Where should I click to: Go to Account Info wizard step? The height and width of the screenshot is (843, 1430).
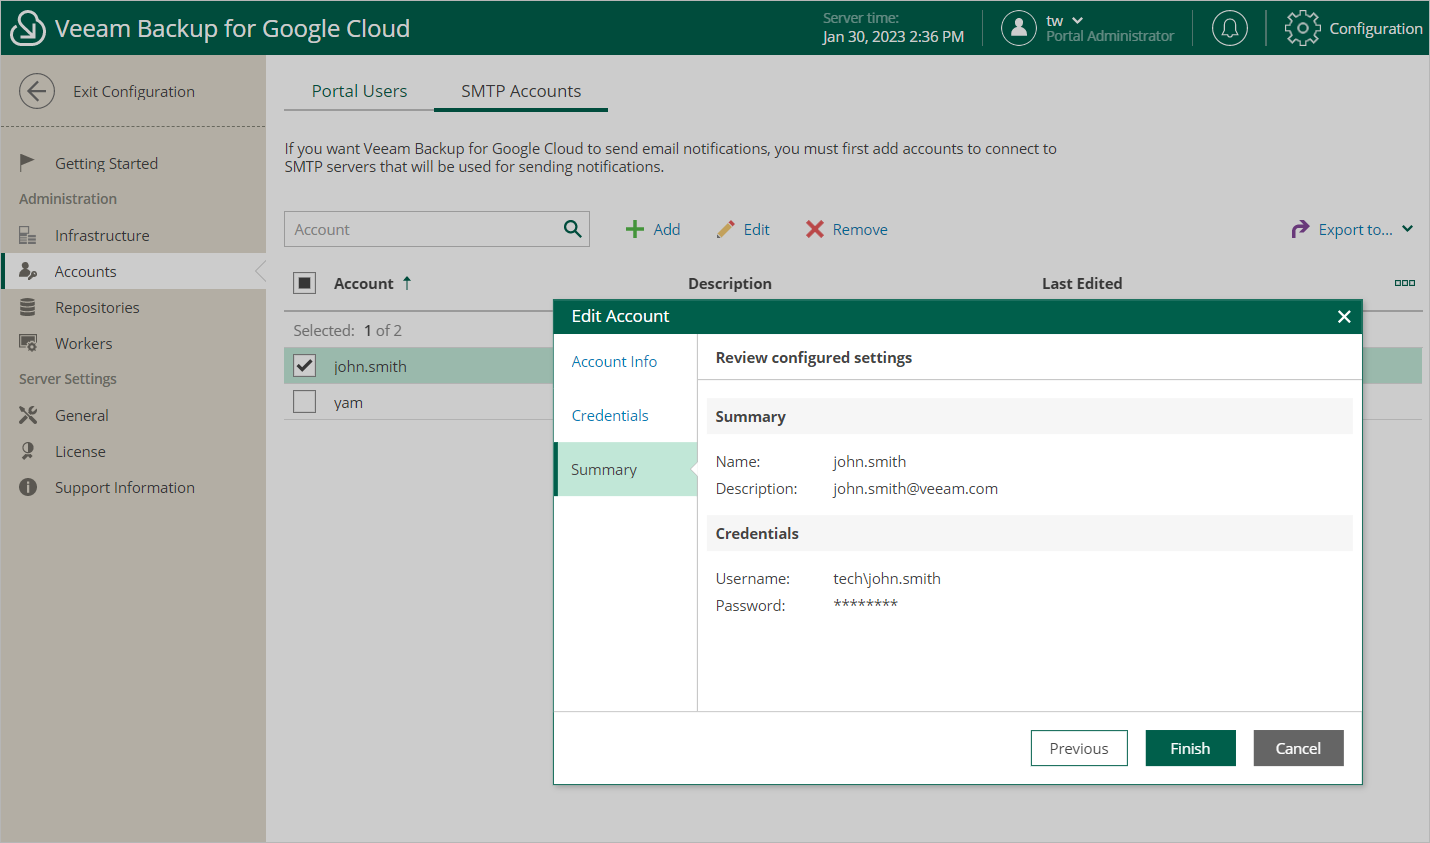[614, 361]
